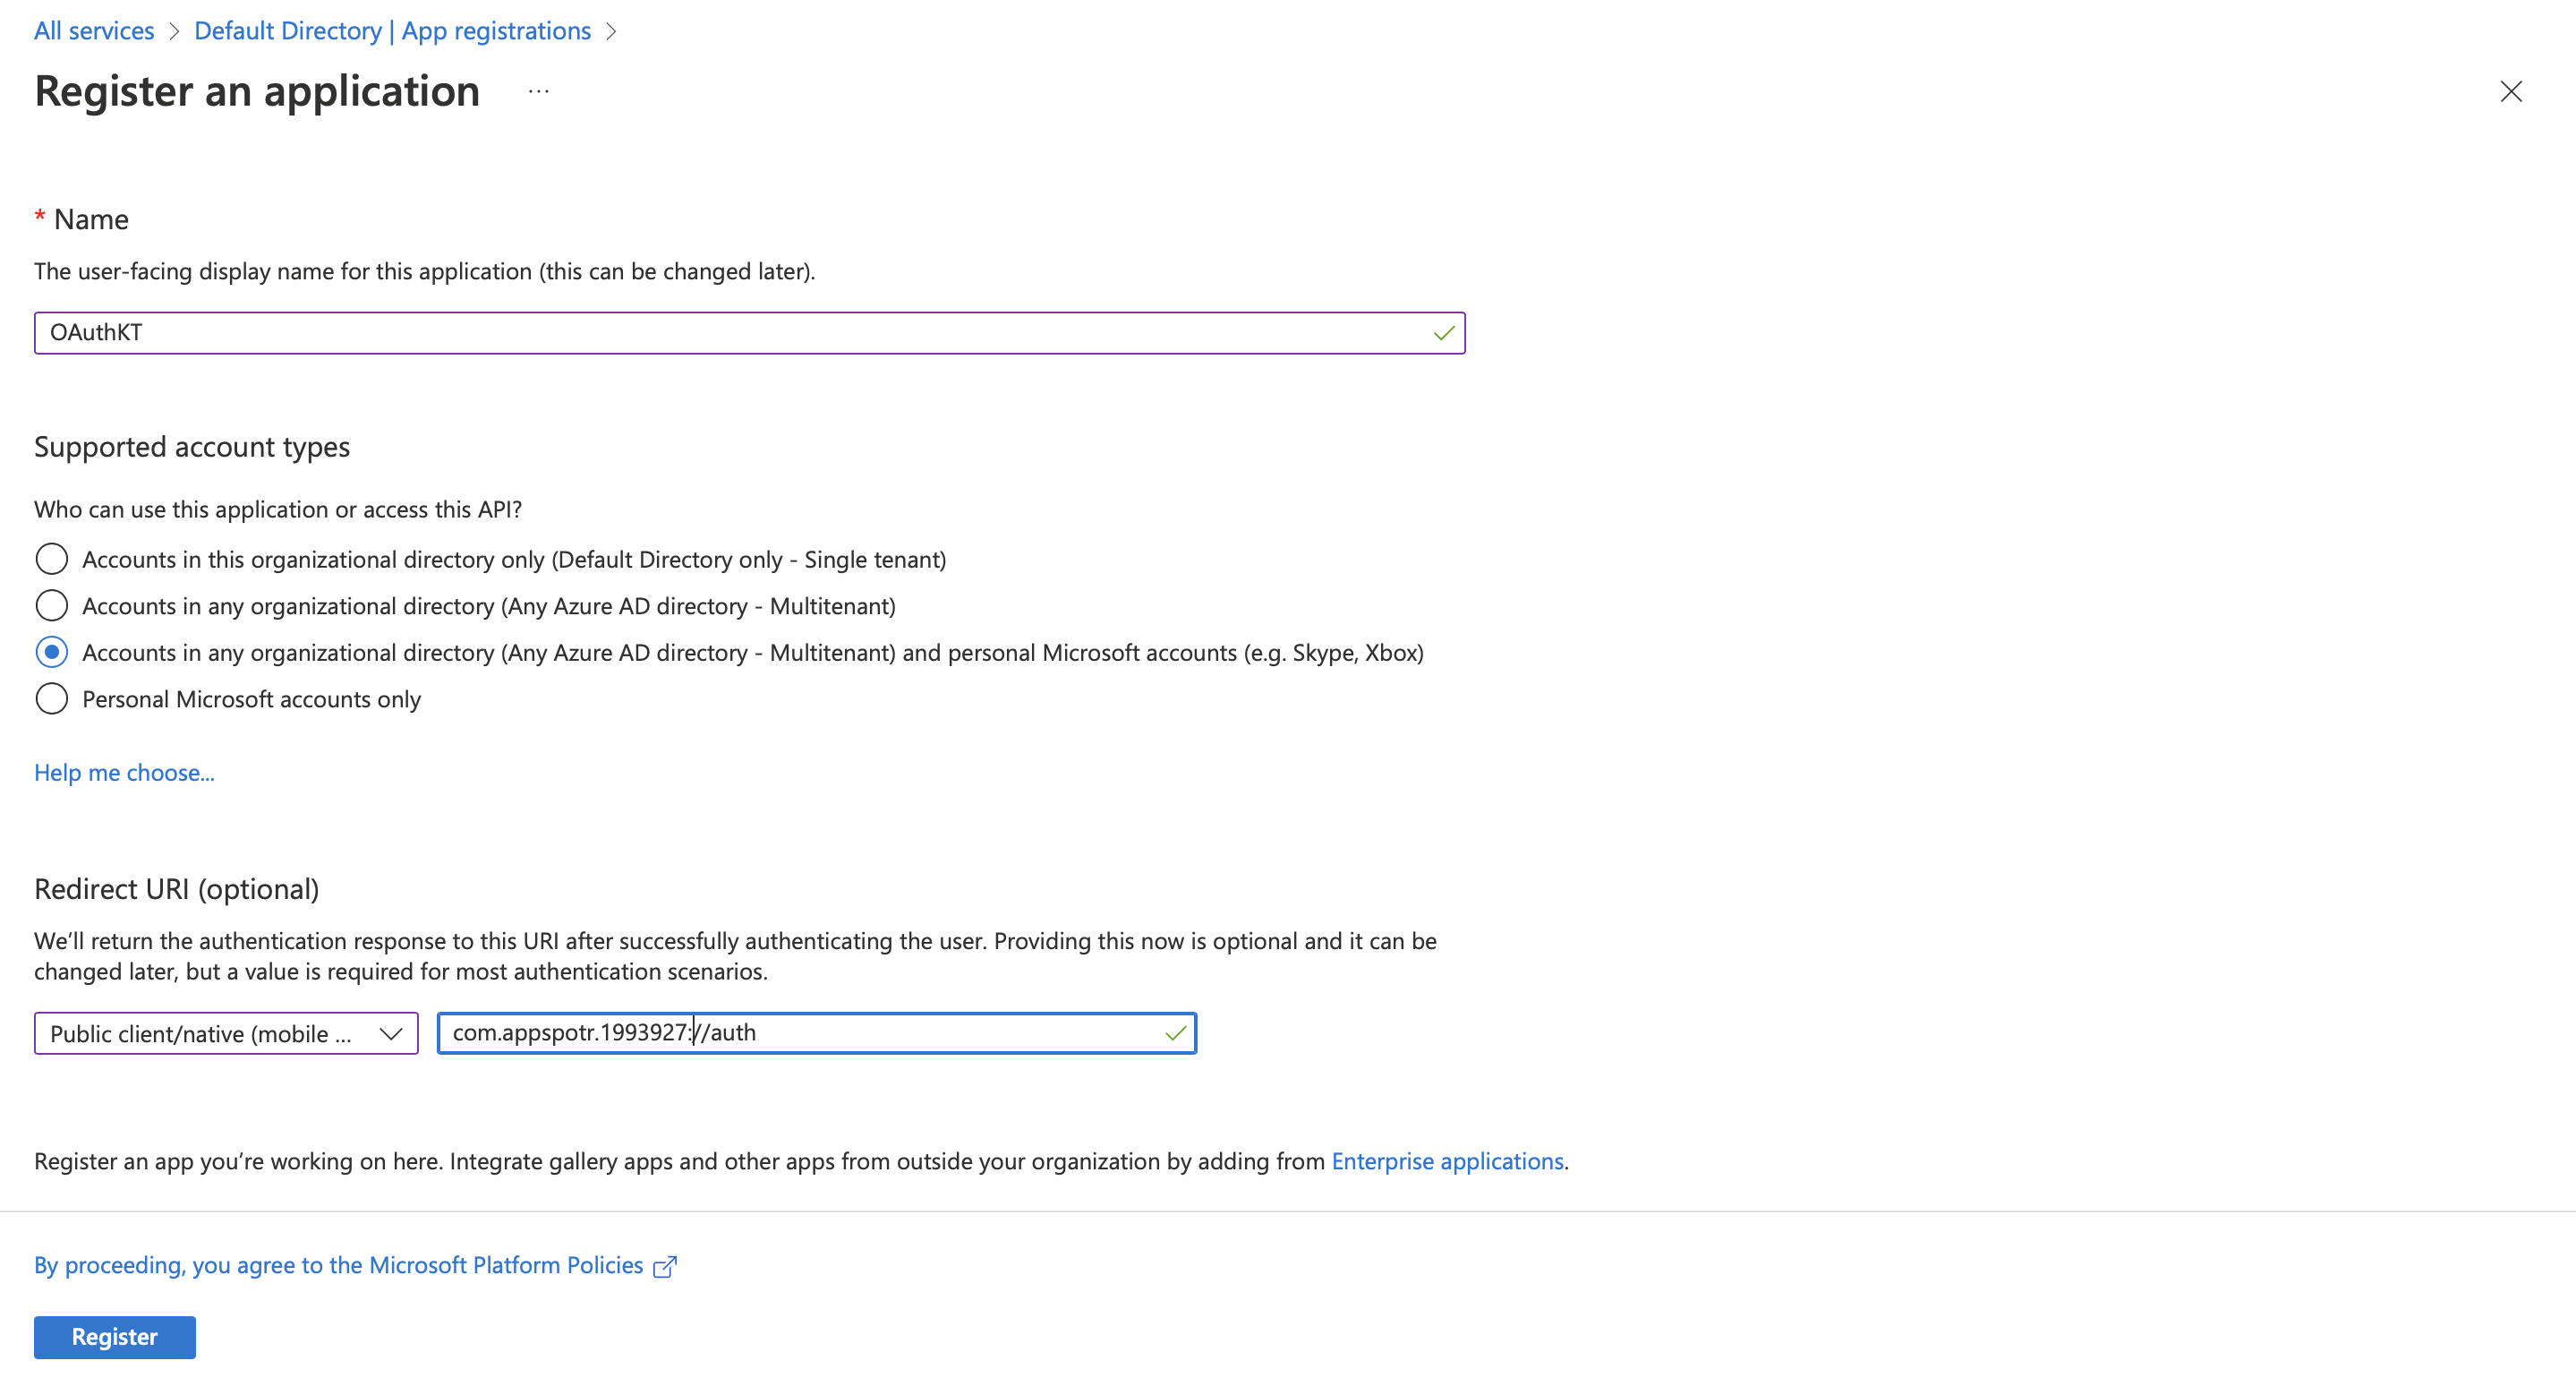Open the Help me choose link
2576x1395 pixels.
124,773
